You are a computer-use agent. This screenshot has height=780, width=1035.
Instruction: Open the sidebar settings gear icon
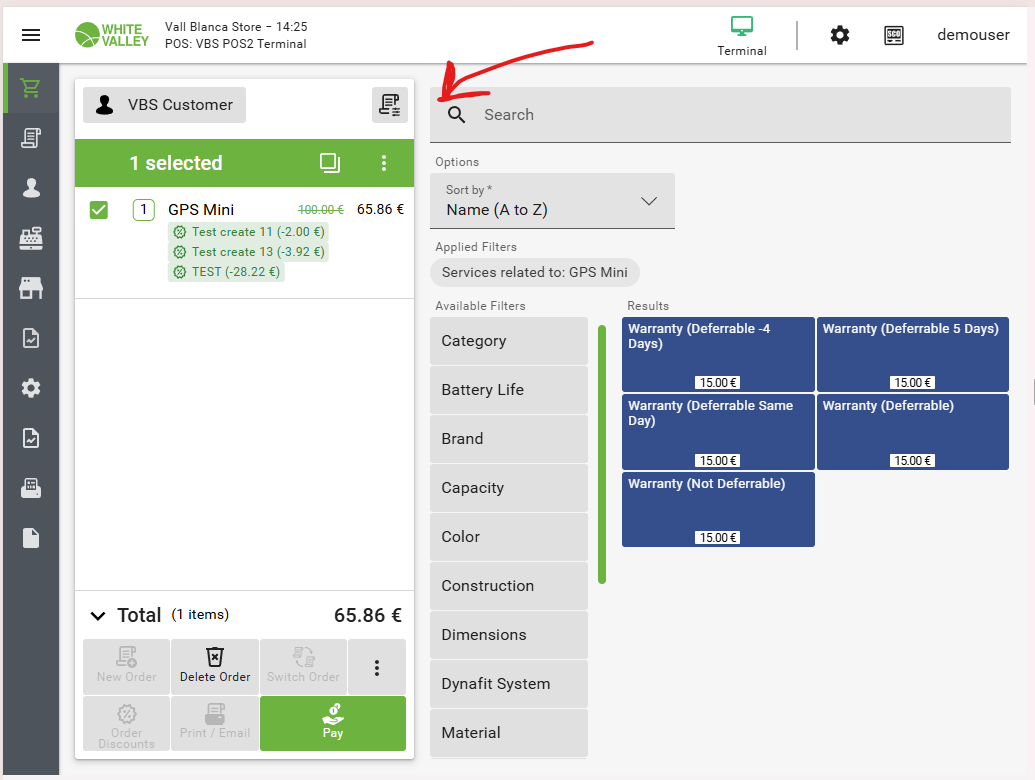[30, 388]
